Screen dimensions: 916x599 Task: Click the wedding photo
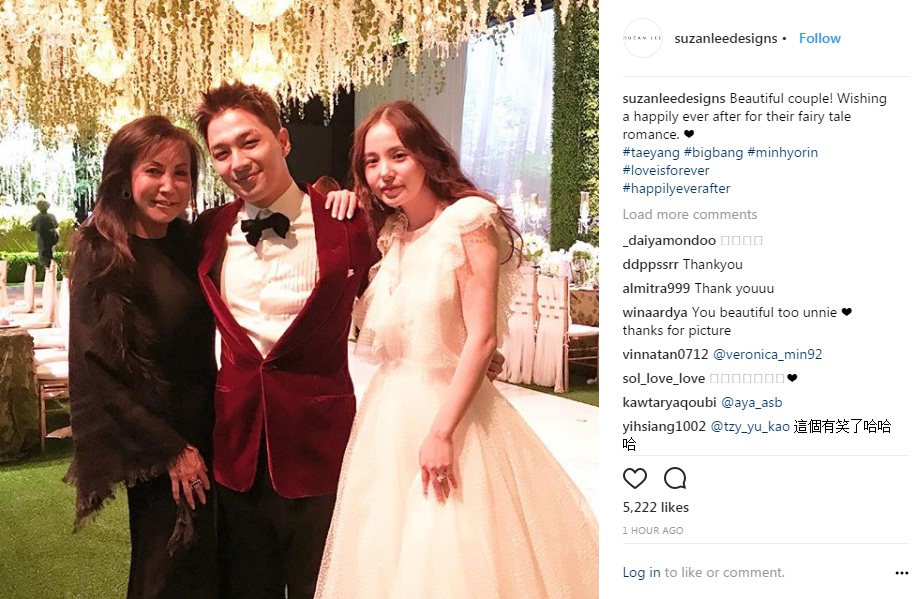(x=299, y=299)
